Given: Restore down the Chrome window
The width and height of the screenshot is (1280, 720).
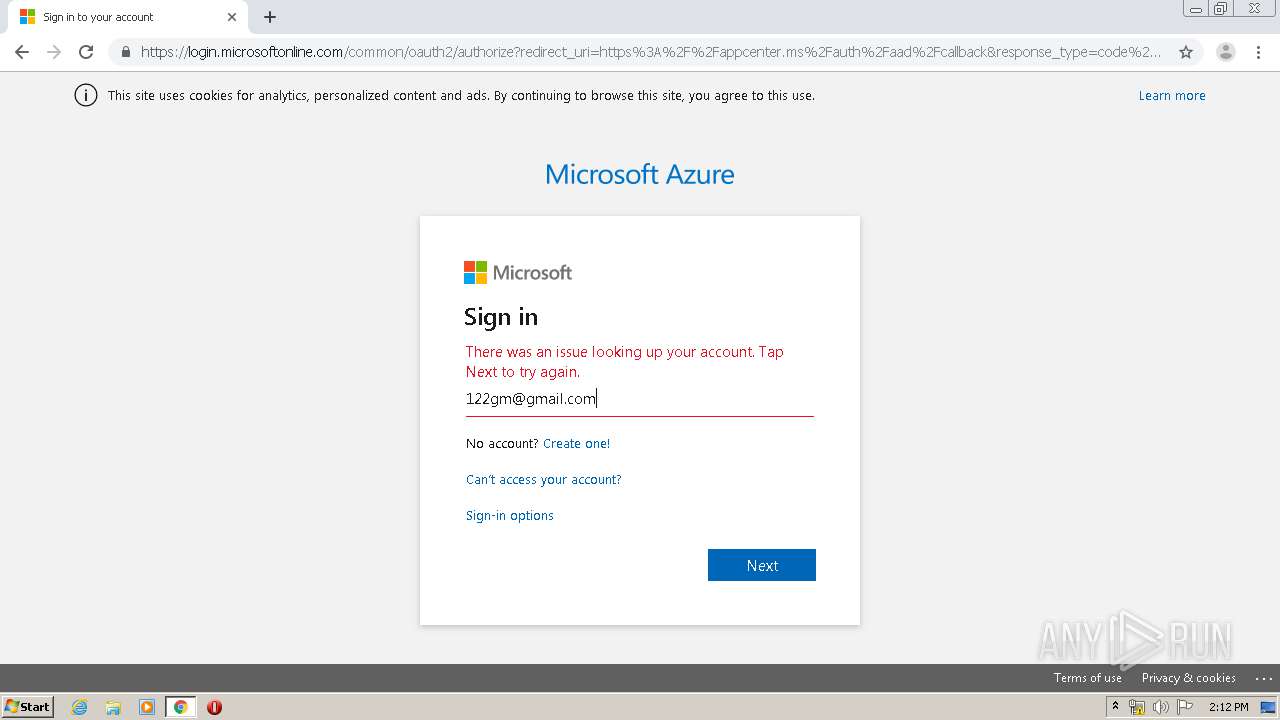Looking at the screenshot, I should tap(1222, 9).
